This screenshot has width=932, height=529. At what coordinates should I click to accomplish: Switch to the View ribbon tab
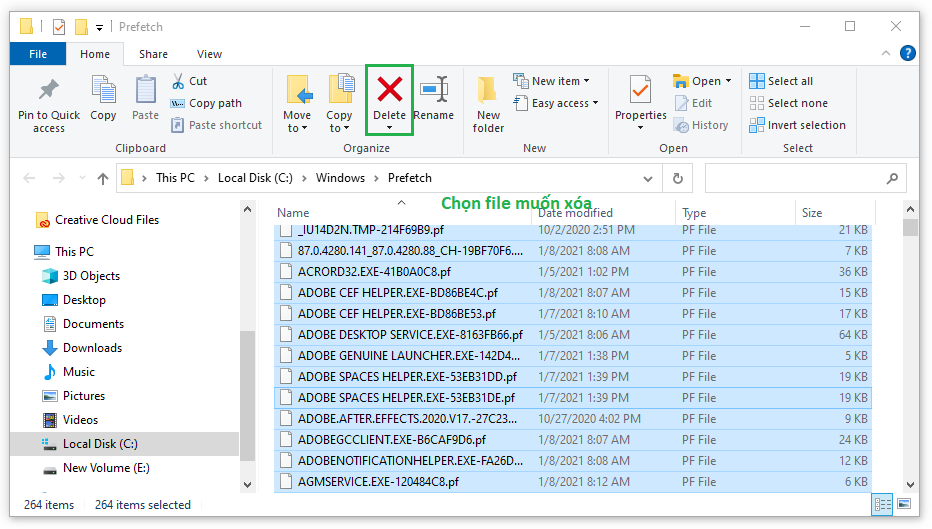[209, 54]
